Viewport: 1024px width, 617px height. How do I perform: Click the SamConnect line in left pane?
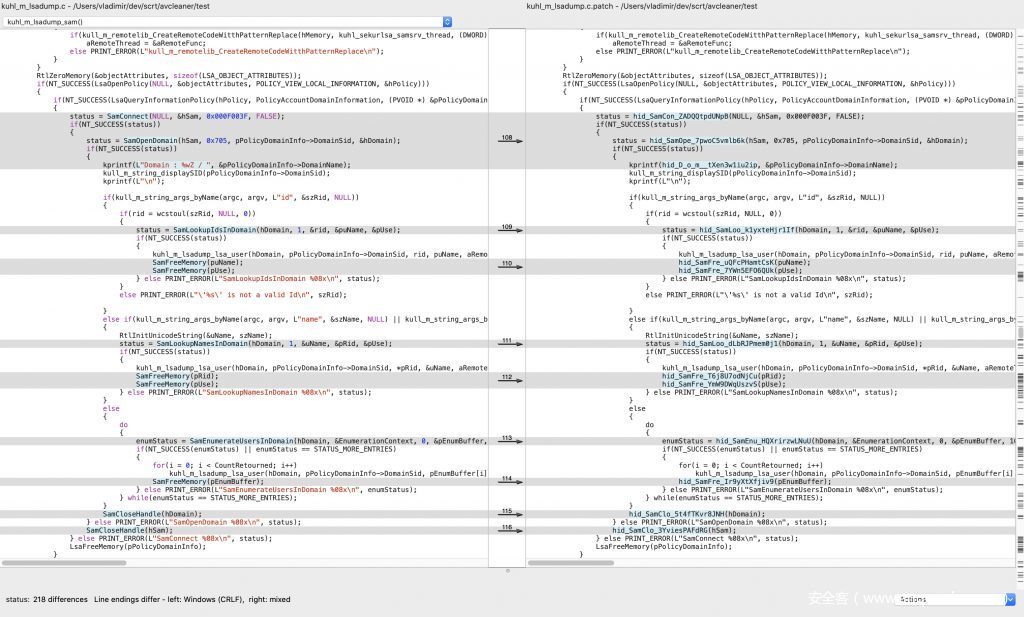[x=160, y=116]
